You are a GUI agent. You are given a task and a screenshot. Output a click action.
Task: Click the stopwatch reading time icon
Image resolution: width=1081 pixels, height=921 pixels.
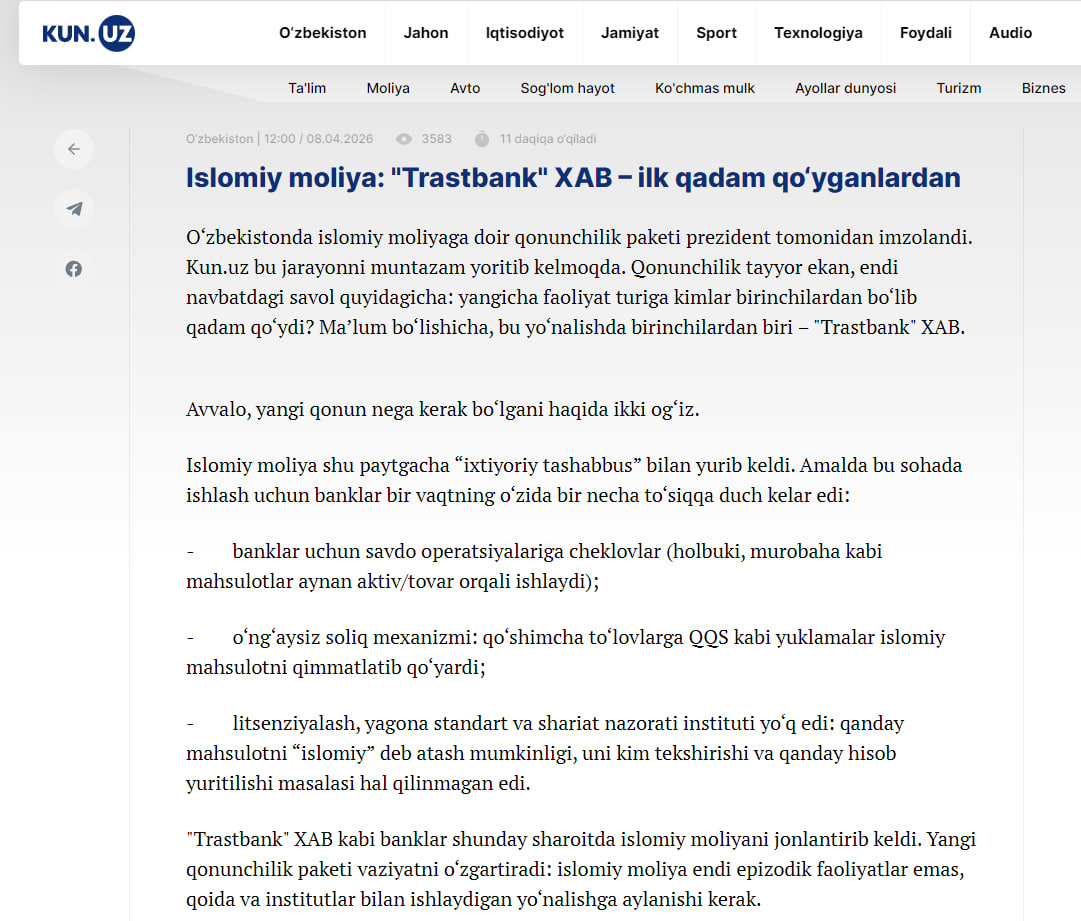click(482, 139)
